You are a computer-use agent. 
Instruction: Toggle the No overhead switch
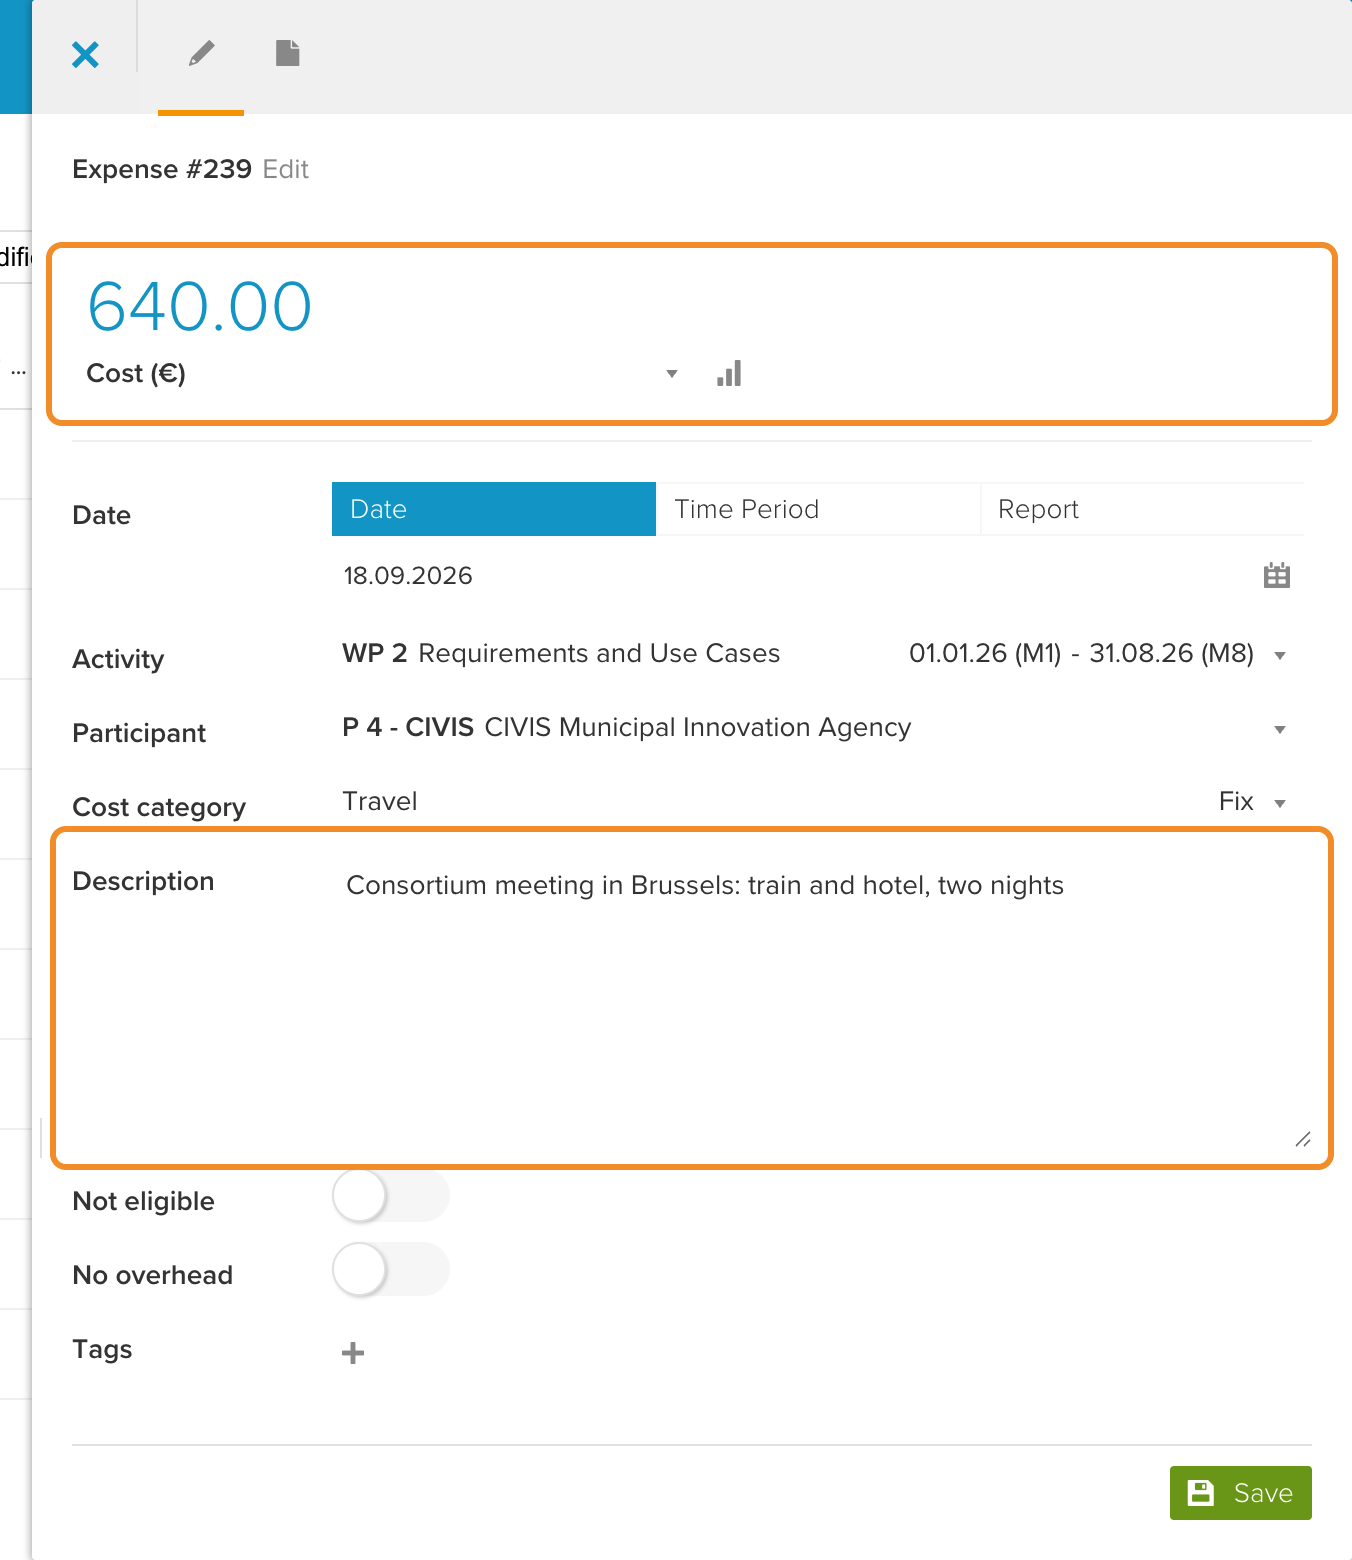(391, 1270)
